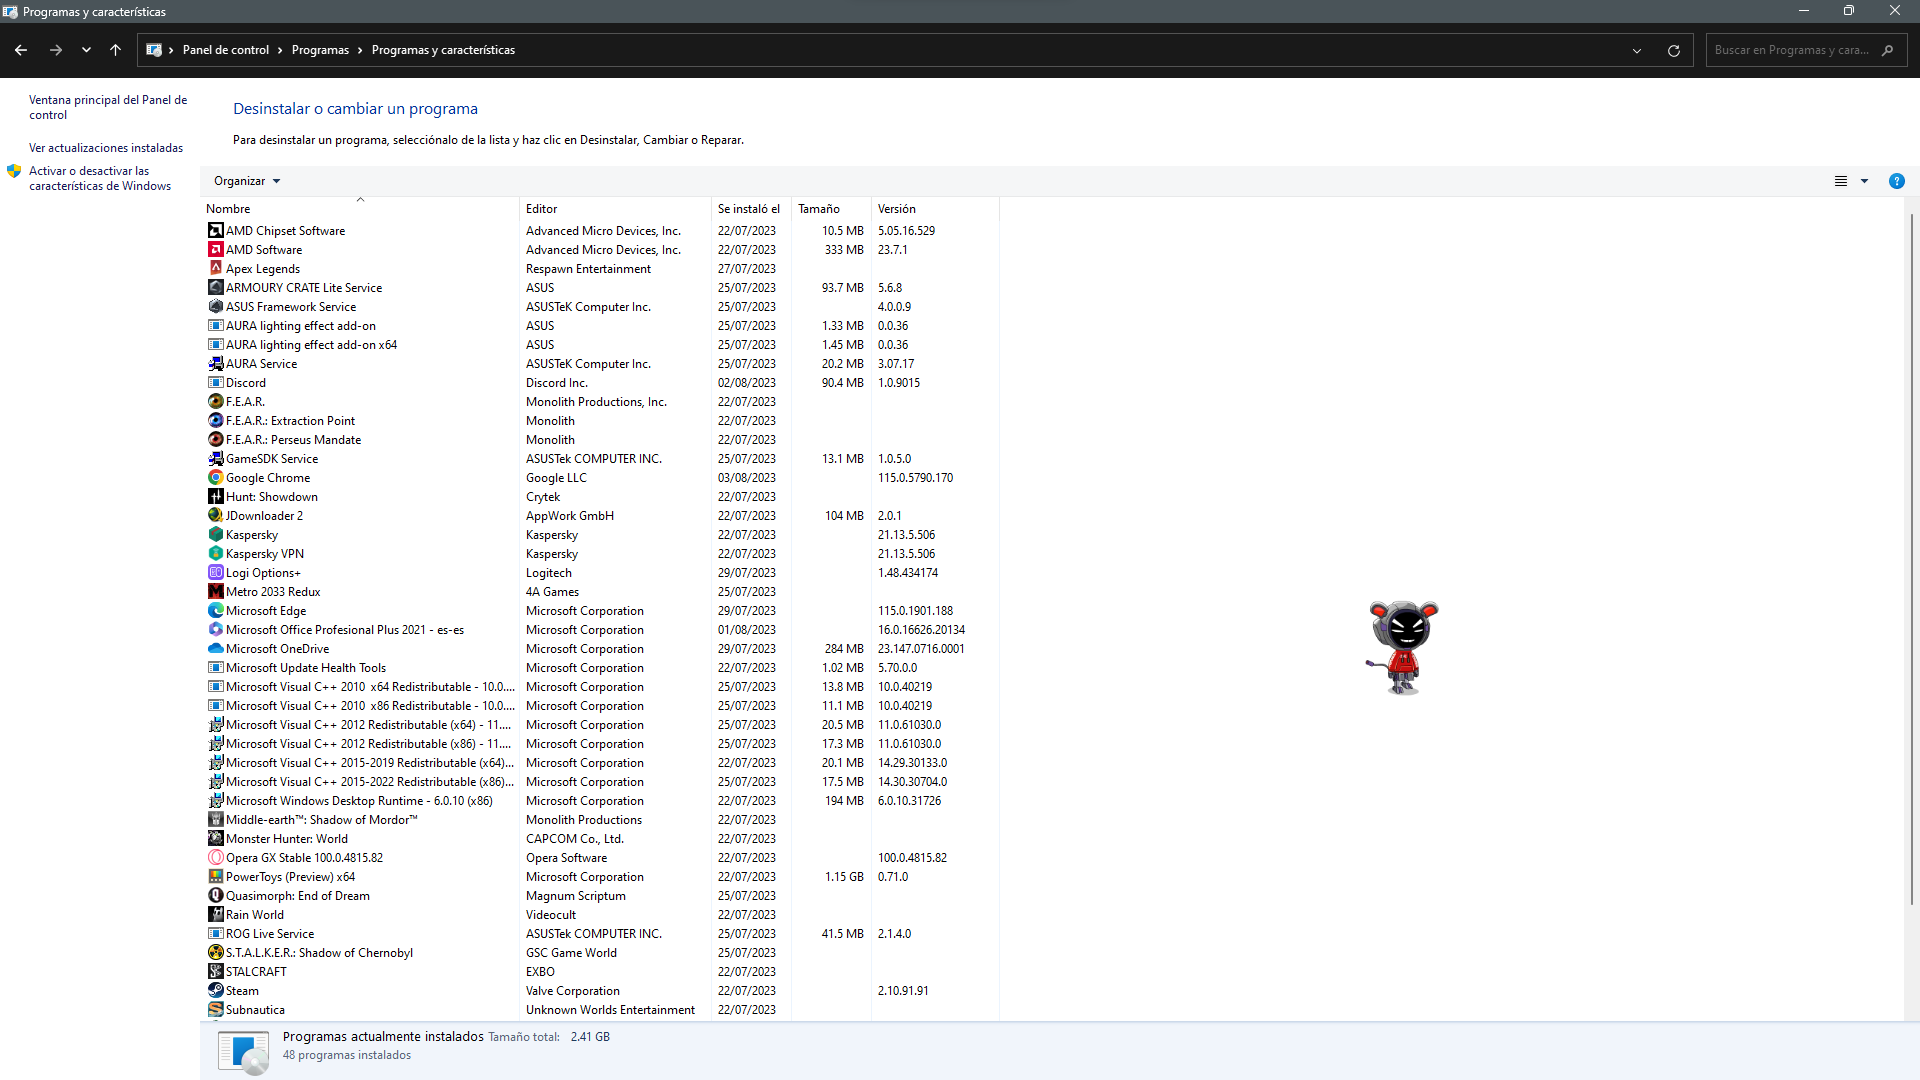Select ROG Live Service row
This screenshot has width=1920, height=1080.
600,934
